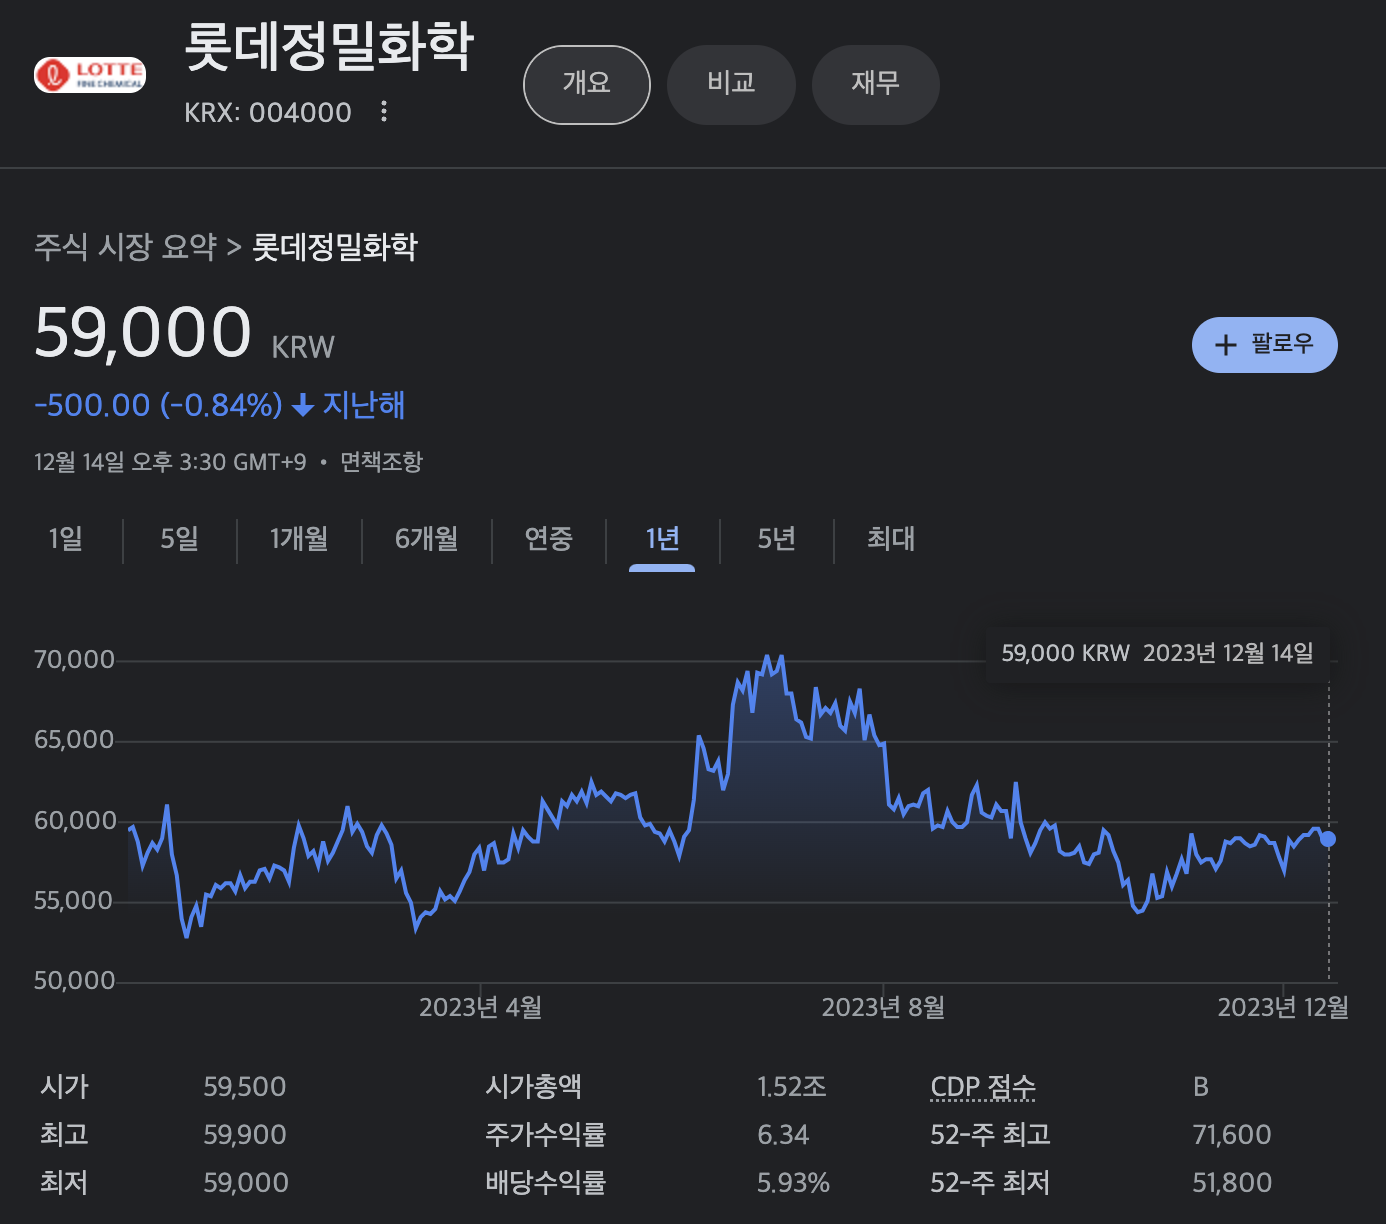The width and height of the screenshot is (1386, 1224).
Task: Click the large 59,000 price value
Action: click(x=143, y=332)
